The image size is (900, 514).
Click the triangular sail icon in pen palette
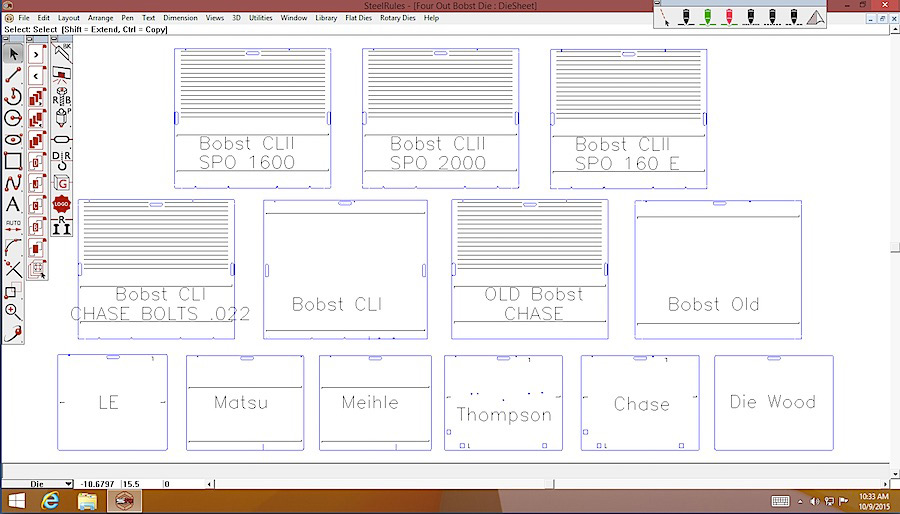point(815,17)
